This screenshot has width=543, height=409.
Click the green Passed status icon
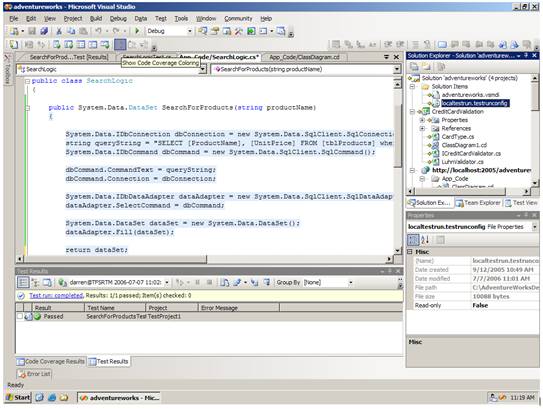pyautogui.click(x=37, y=316)
